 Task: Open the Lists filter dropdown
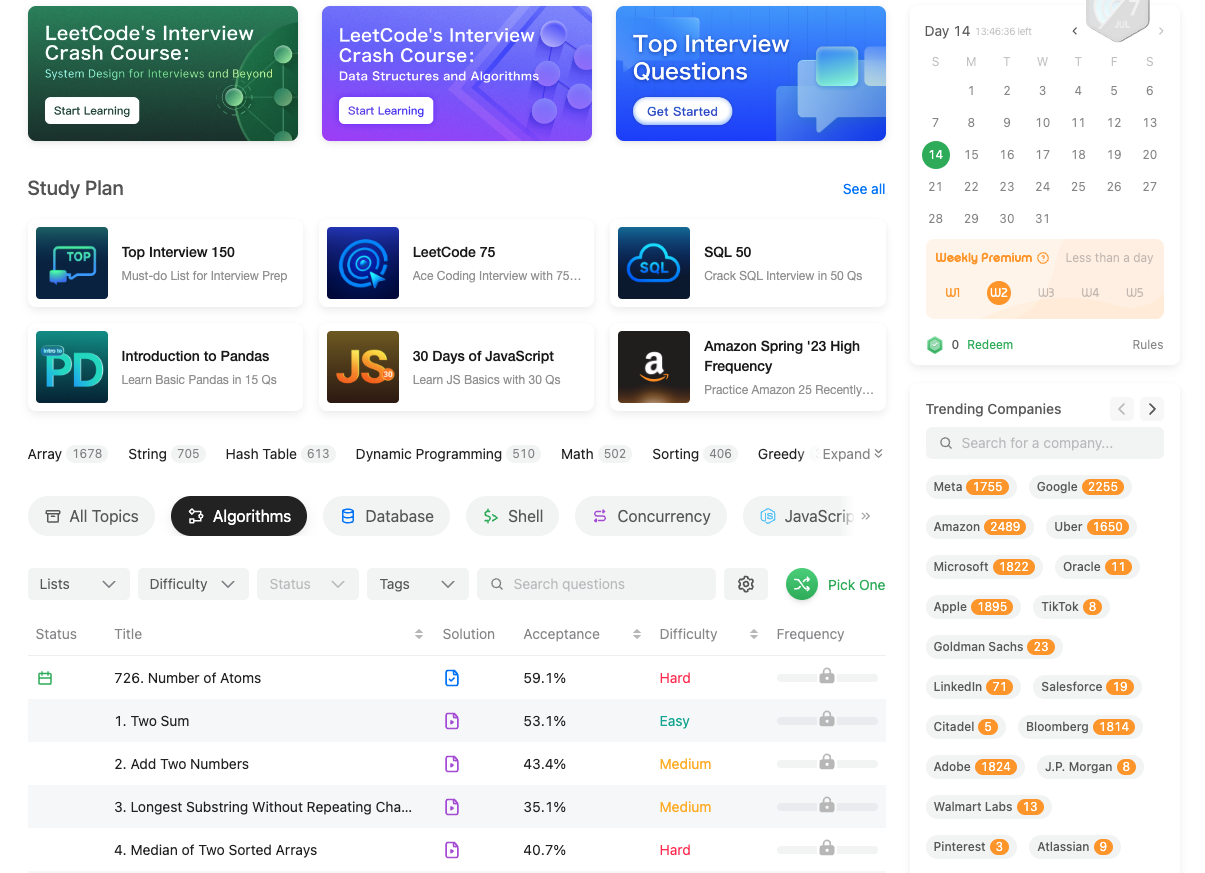79,584
